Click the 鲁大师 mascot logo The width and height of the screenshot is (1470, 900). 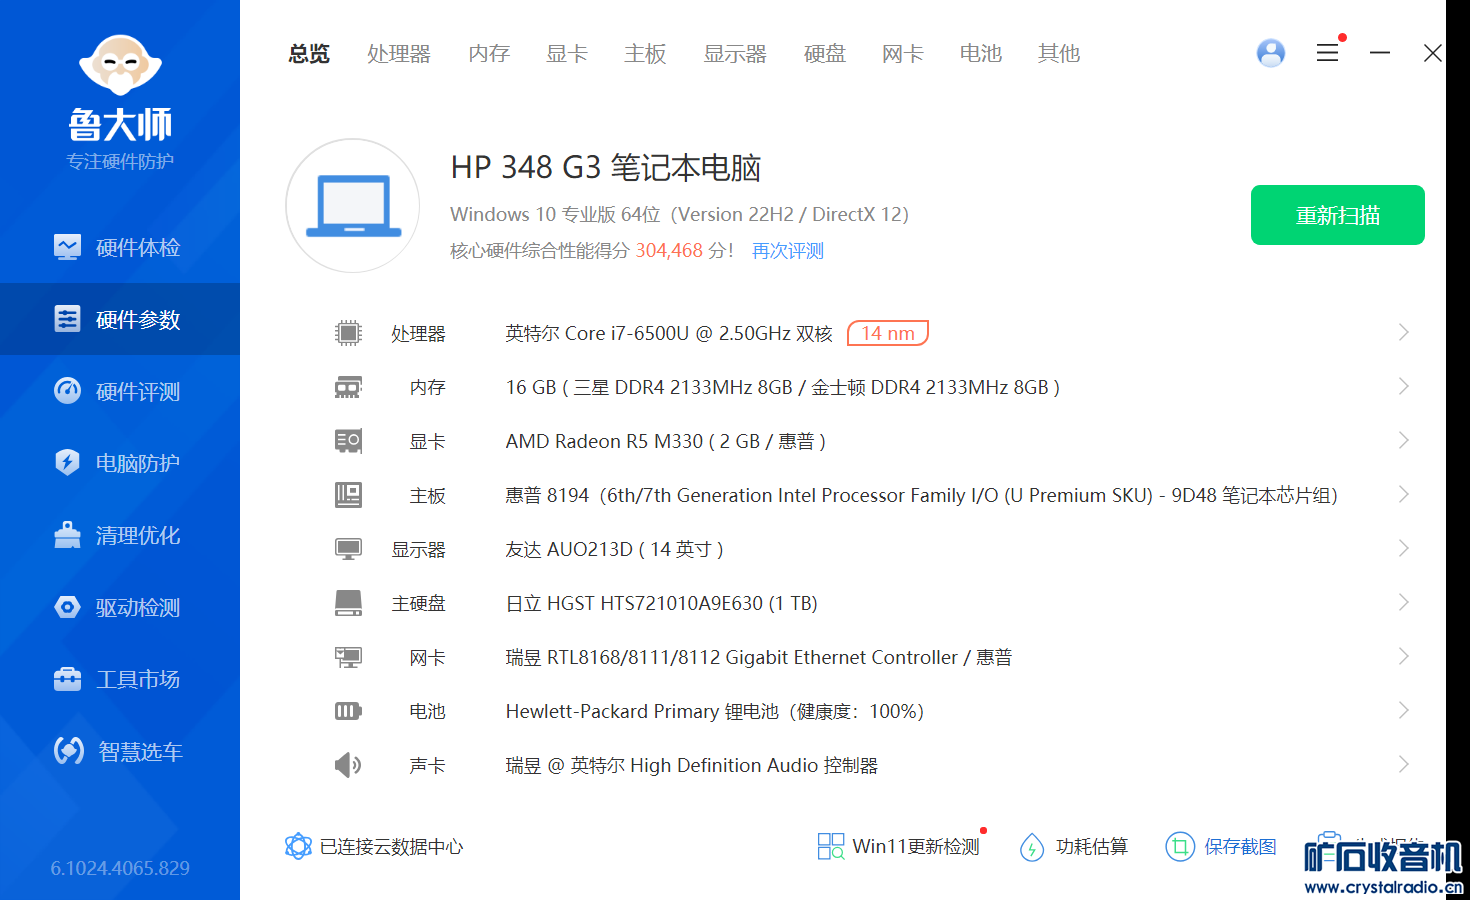coord(120,66)
